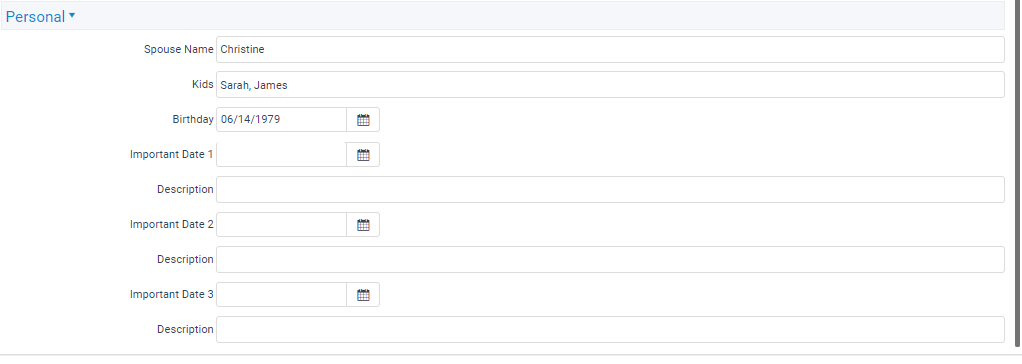Click the Description field below Important Date 3
Image resolution: width=1022 pixels, height=364 pixels.
(x=610, y=329)
